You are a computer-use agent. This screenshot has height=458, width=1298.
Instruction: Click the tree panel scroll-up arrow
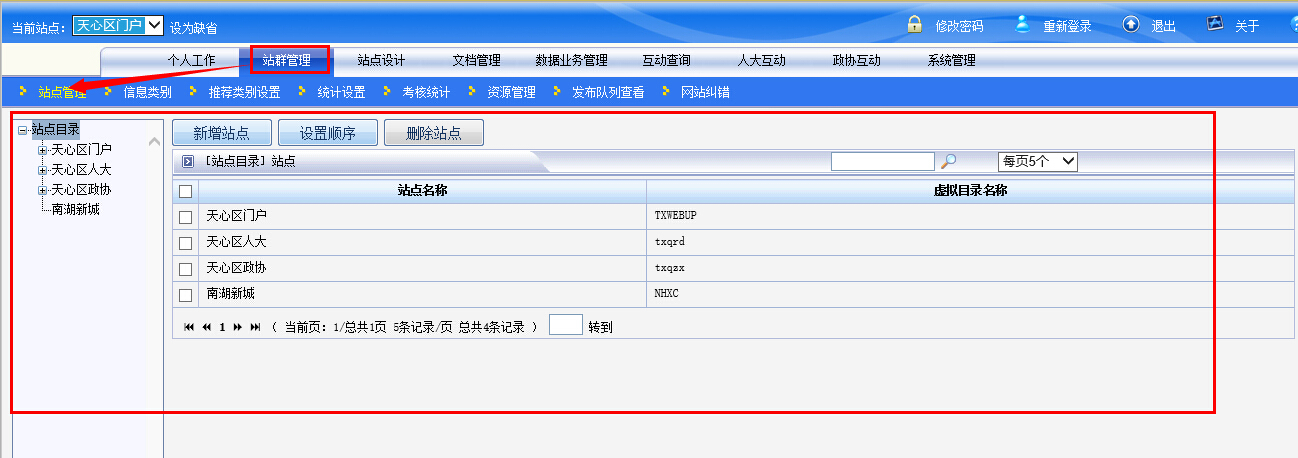click(154, 141)
